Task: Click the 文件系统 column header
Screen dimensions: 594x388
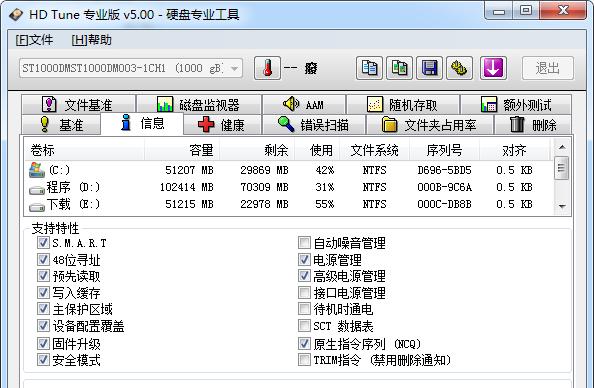Action: pyautogui.click(x=375, y=150)
